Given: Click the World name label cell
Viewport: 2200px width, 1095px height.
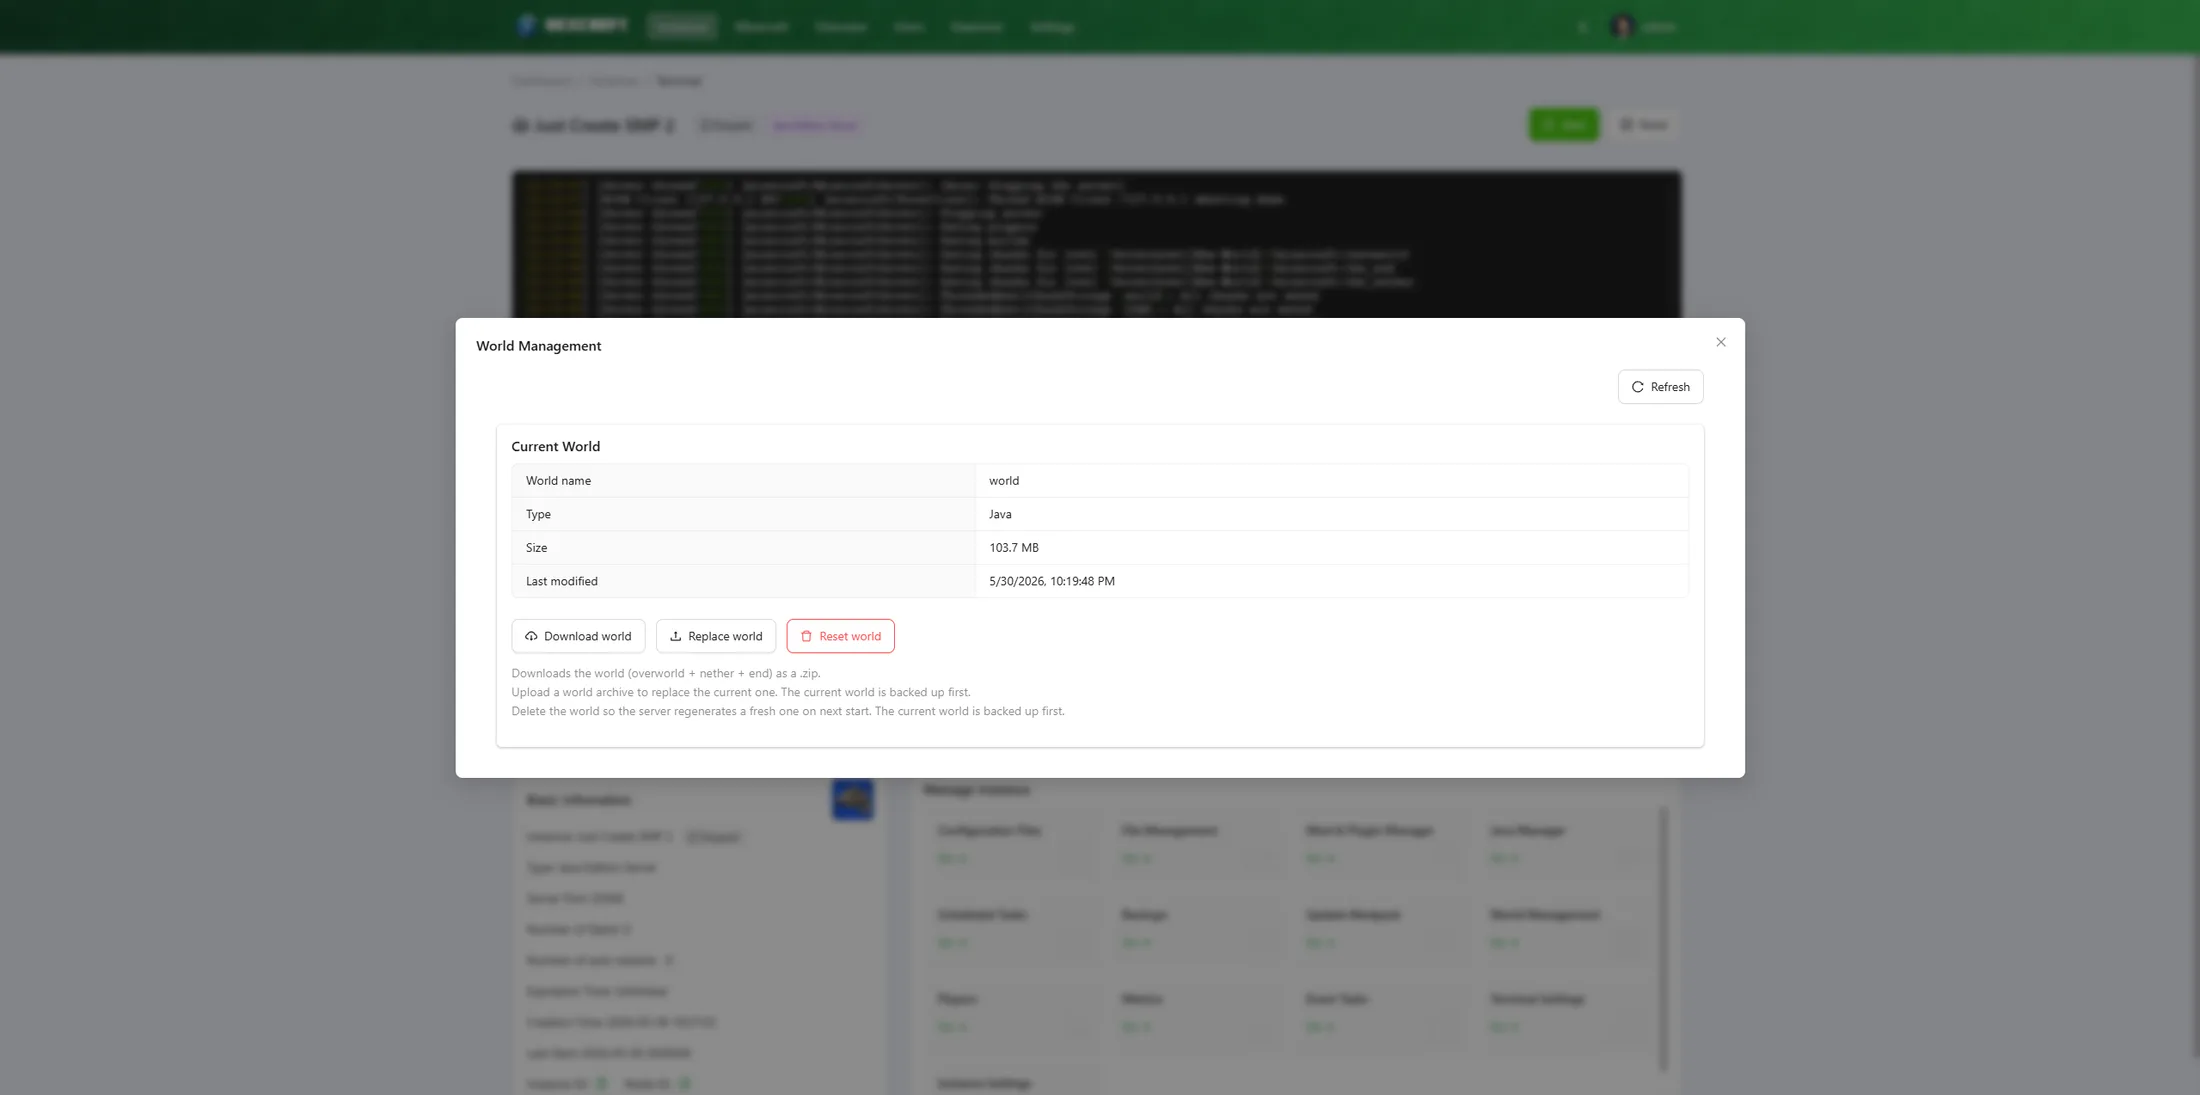Looking at the screenshot, I should [x=744, y=481].
